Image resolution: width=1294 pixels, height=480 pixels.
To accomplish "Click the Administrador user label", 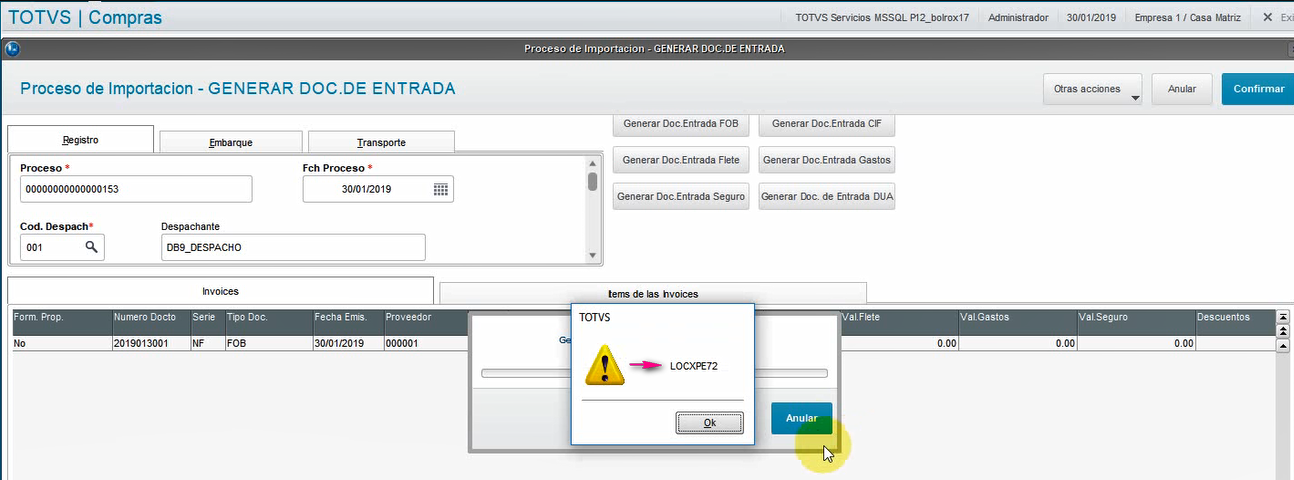I will pos(1018,18).
